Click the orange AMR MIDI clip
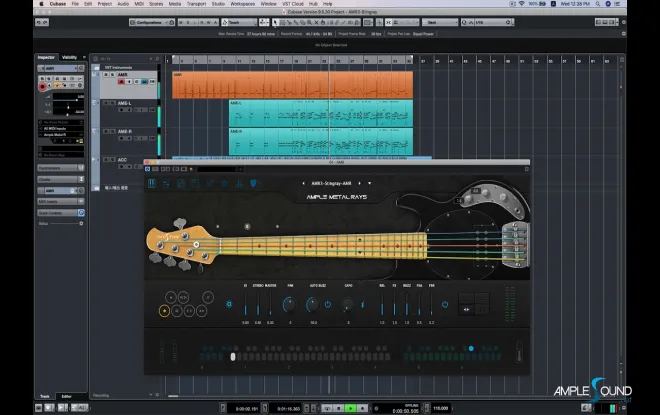660x415 pixels. click(x=293, y=85)
